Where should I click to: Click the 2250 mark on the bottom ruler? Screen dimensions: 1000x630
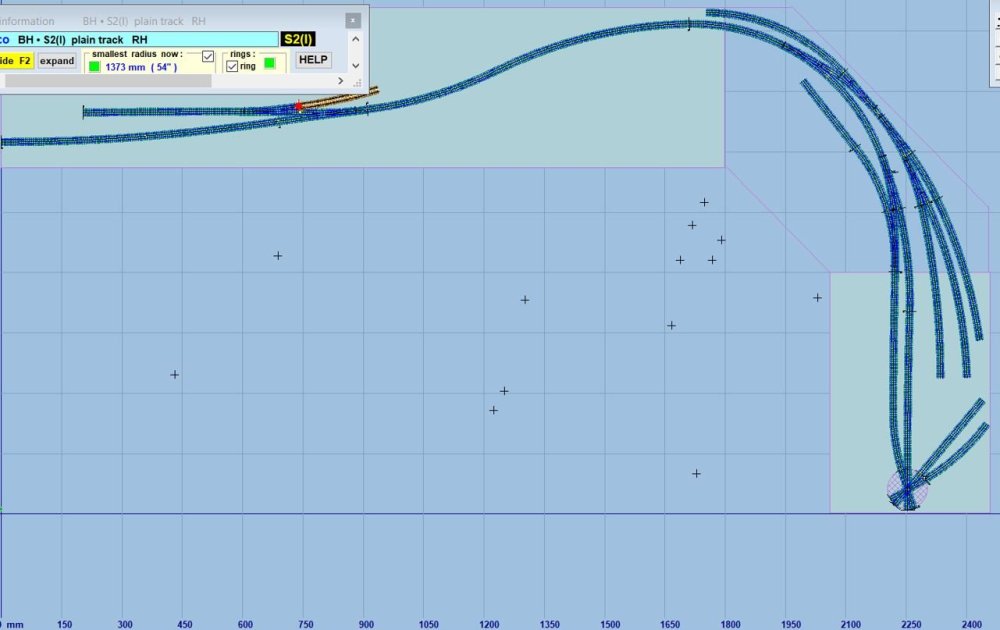point(908,623)
